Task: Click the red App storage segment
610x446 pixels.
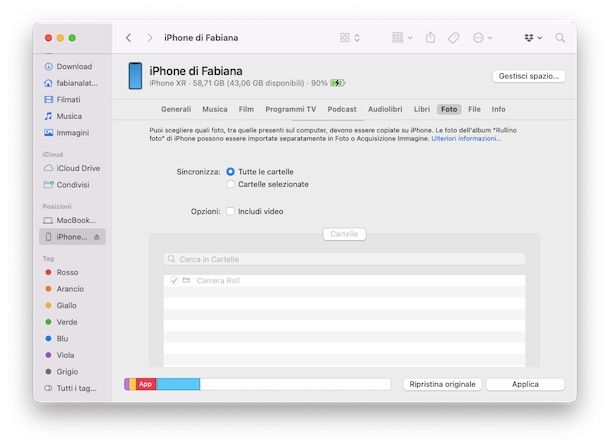Action: pyautogui.click(x=146, y=384)
